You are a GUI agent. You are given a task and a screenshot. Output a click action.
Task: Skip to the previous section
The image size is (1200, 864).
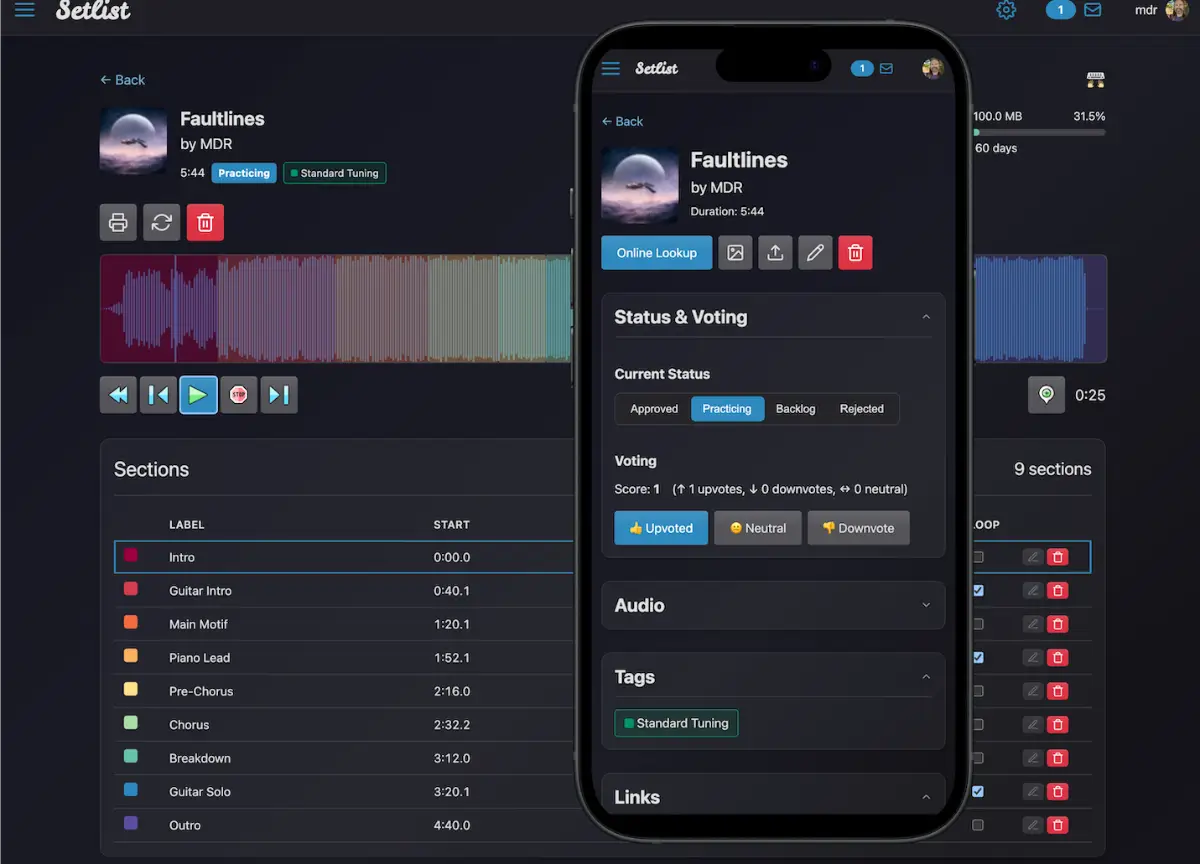pos(158,395)
